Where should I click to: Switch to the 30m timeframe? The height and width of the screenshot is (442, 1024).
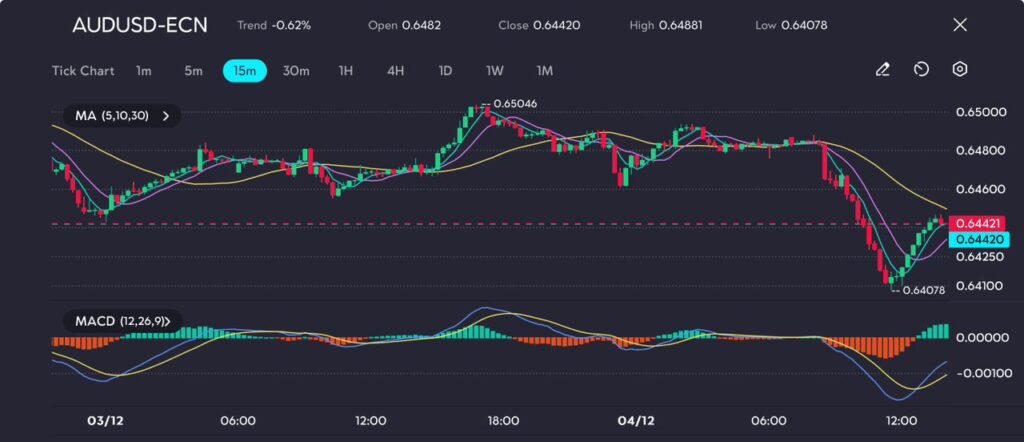pos(296,71)
